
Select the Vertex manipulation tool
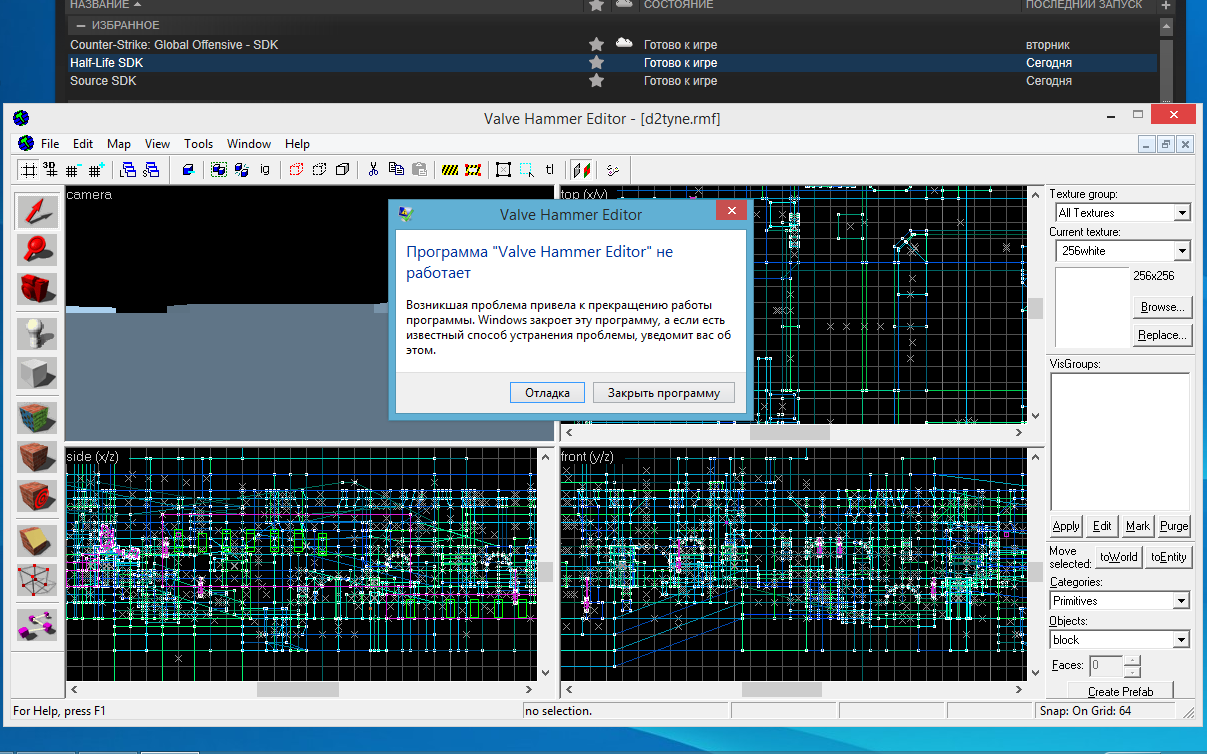point(37,578)
